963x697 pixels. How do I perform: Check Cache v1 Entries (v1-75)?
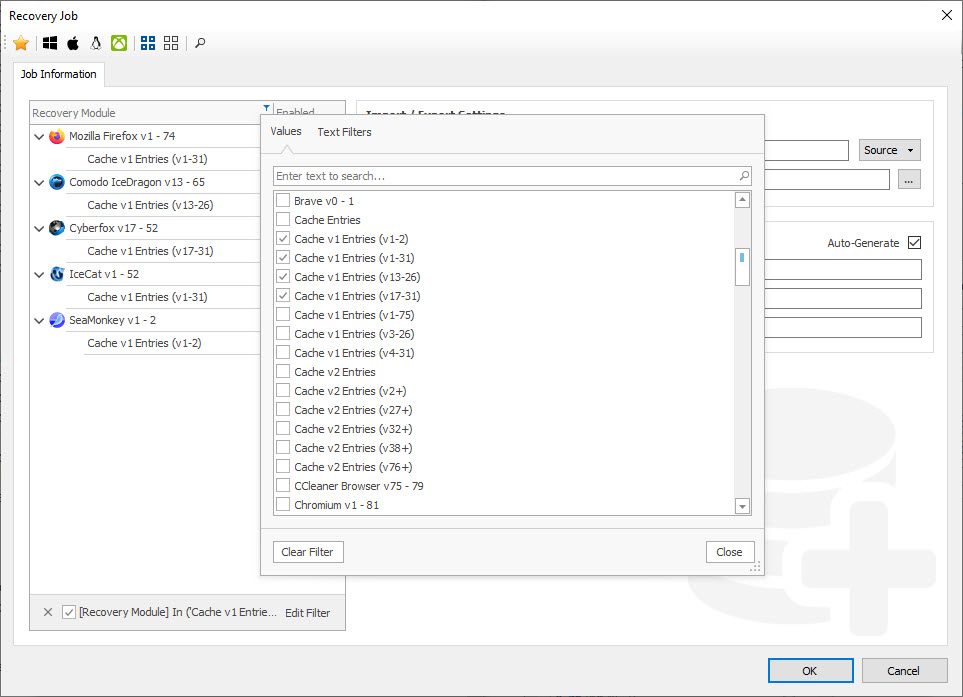click(283, 315)
